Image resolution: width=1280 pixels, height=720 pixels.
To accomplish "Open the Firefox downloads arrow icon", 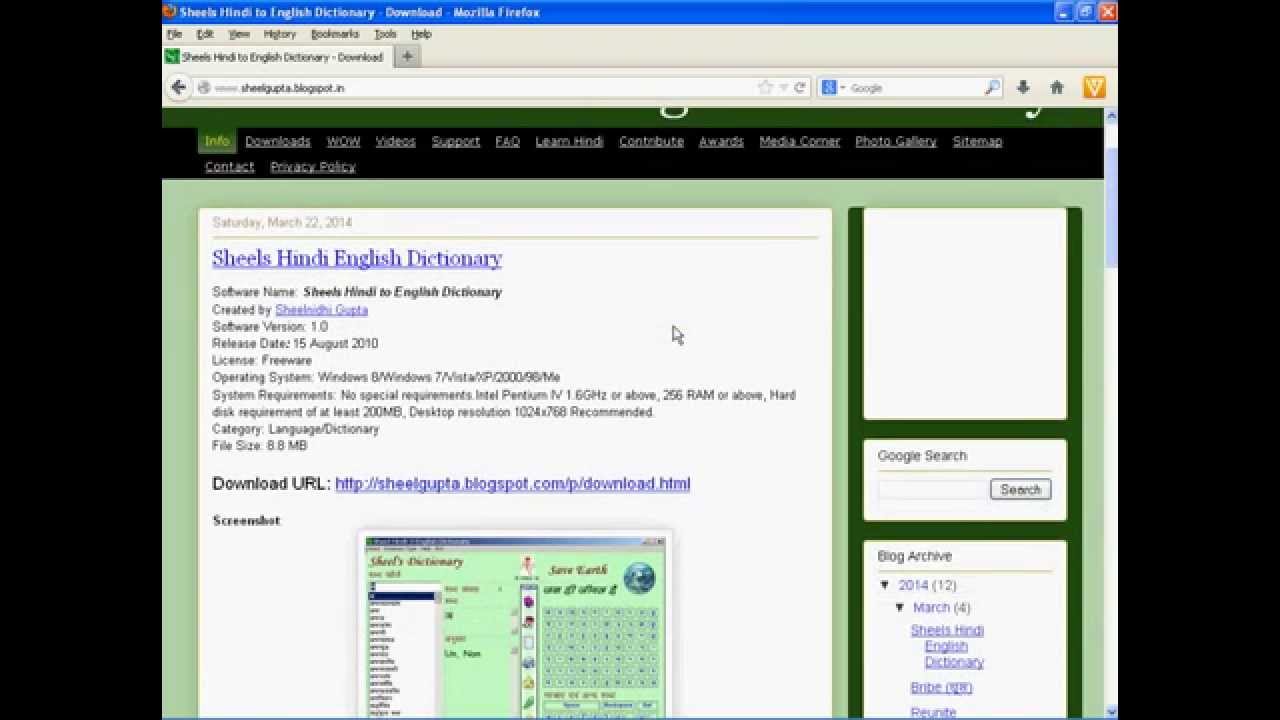I will click(1023, 87).
